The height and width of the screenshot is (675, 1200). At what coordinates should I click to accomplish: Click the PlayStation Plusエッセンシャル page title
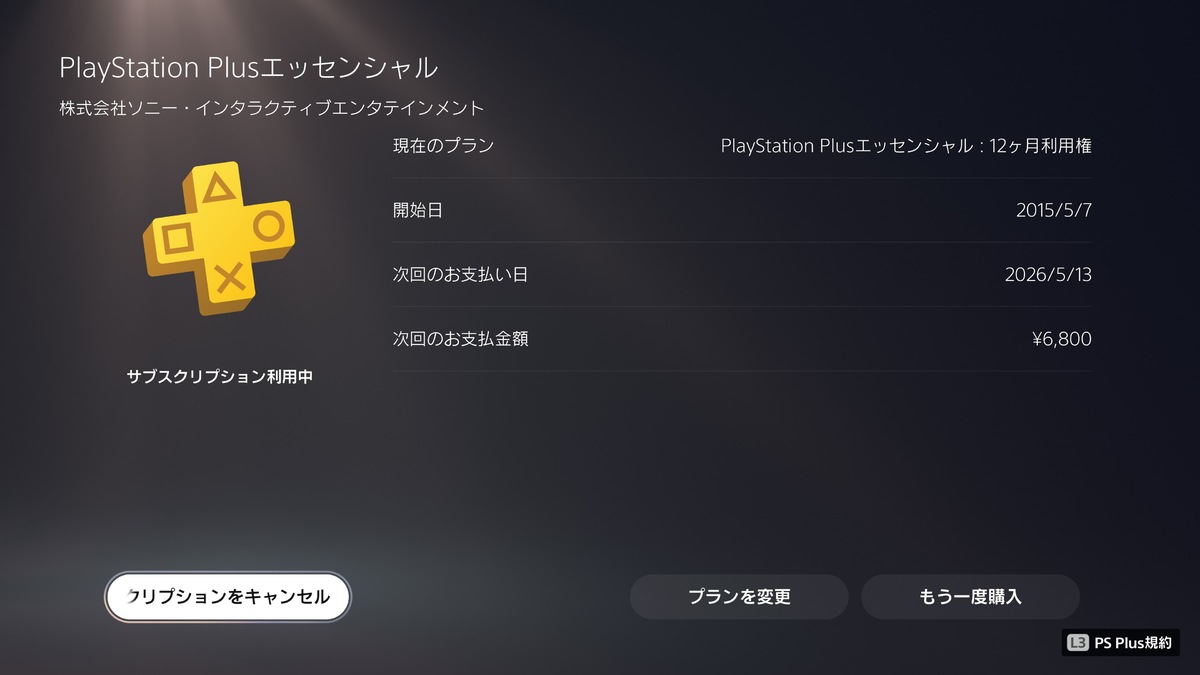[248, 68]
